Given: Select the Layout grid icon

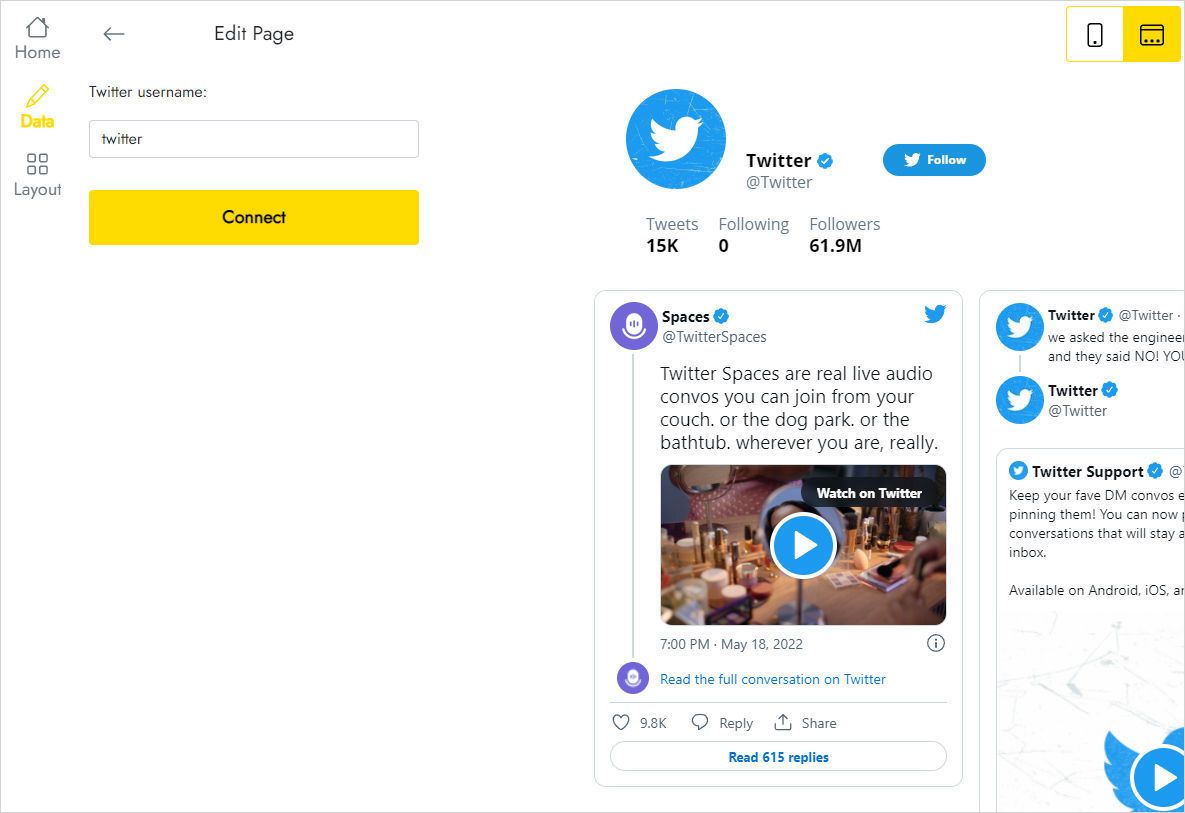Looking at the screenshot, I should [36, 163].
